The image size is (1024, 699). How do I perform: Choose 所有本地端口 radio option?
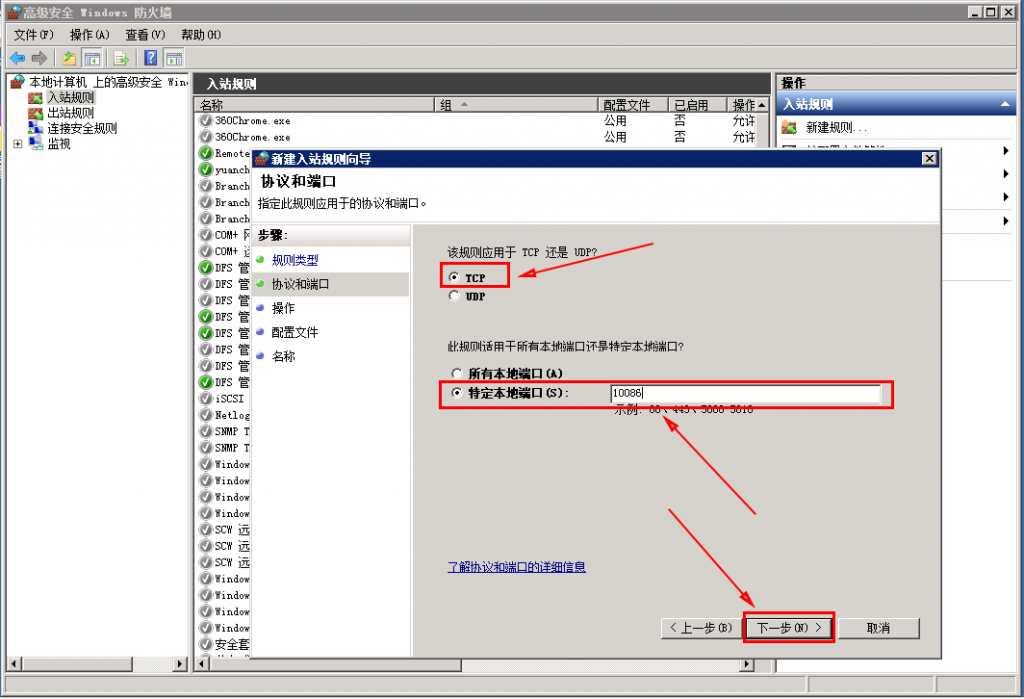pos(456,374)
